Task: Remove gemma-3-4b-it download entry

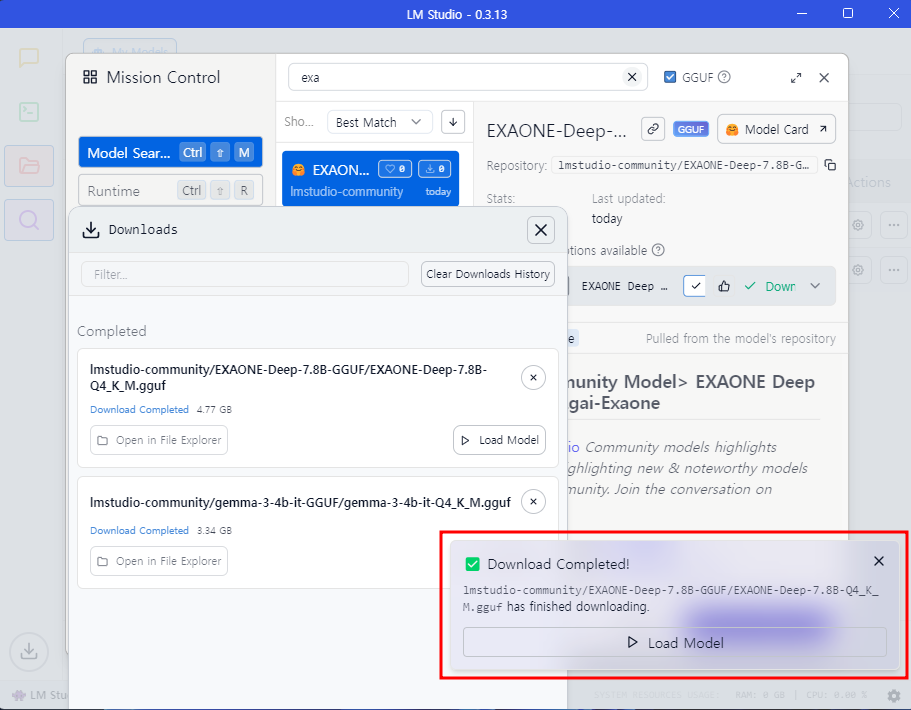Action: pos(533,501)
